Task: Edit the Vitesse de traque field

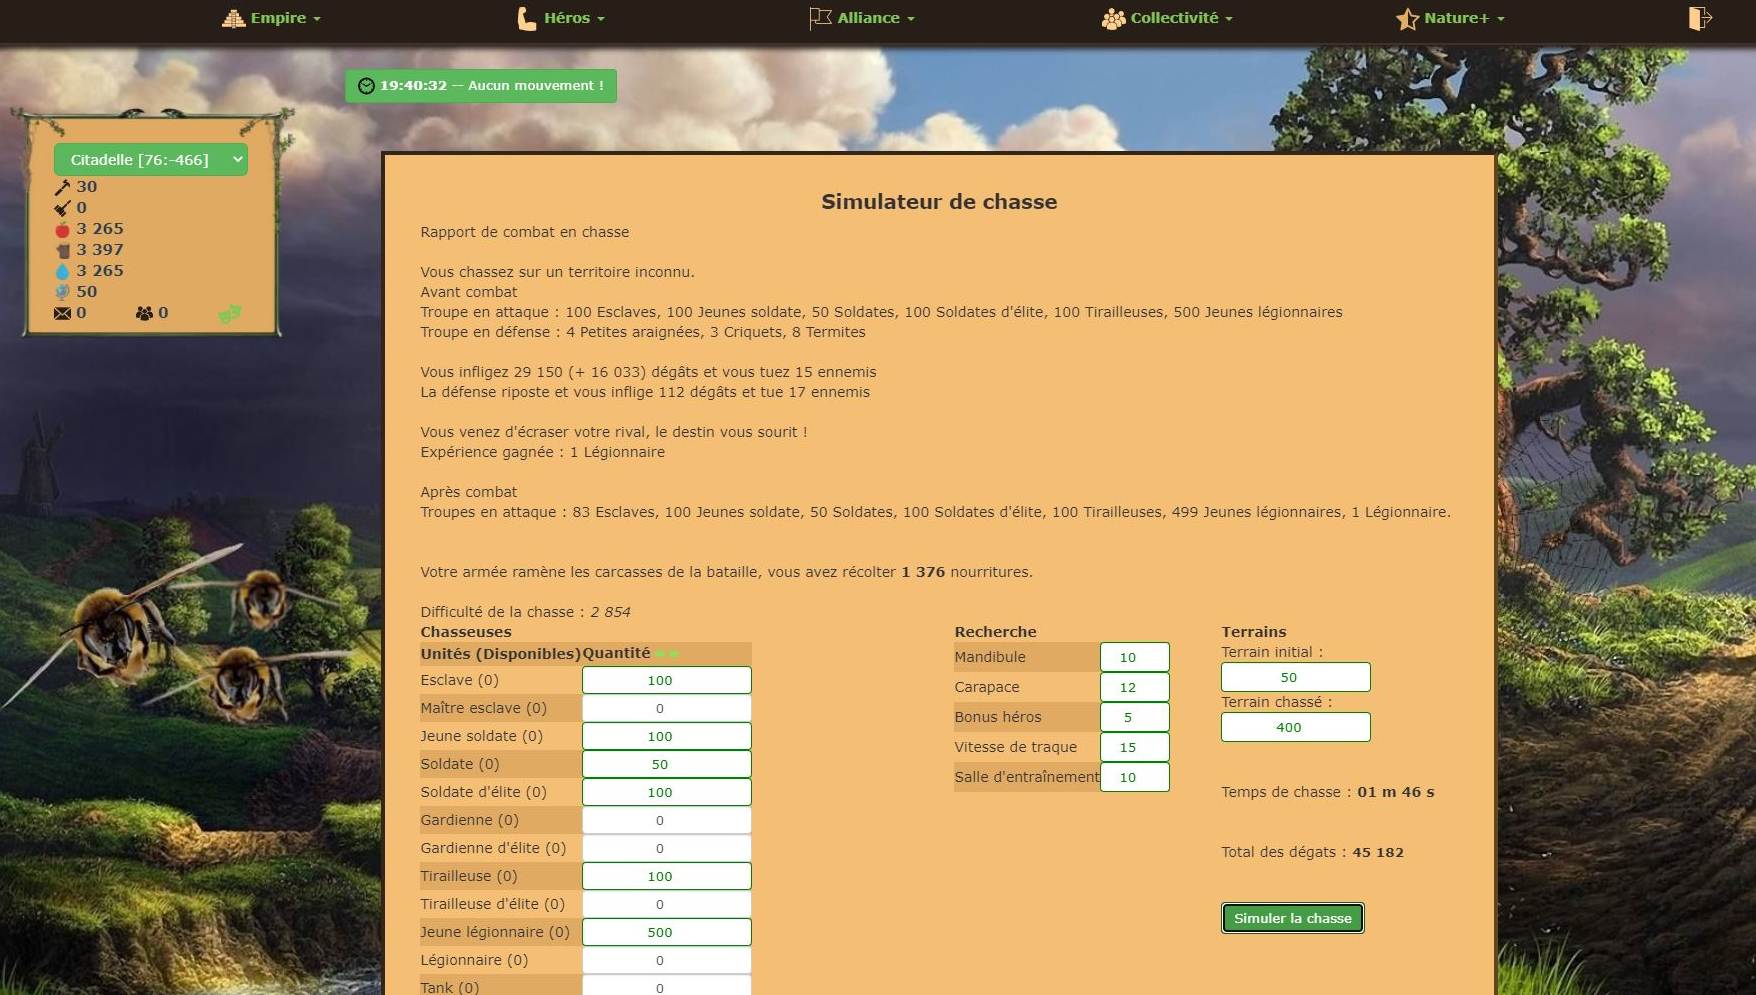Action: 1134,747
